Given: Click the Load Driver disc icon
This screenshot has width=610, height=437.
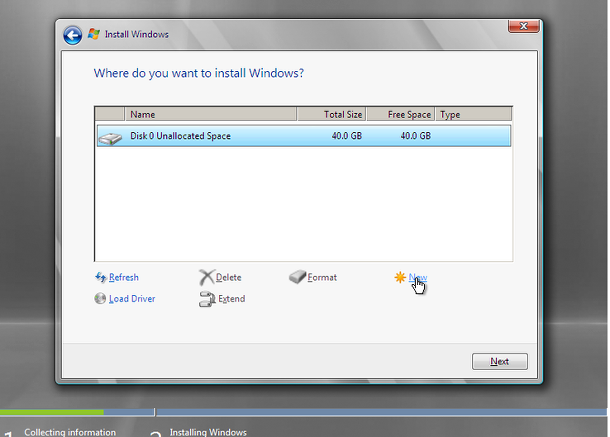Looking at the screenshot, I should click(100, 298).
